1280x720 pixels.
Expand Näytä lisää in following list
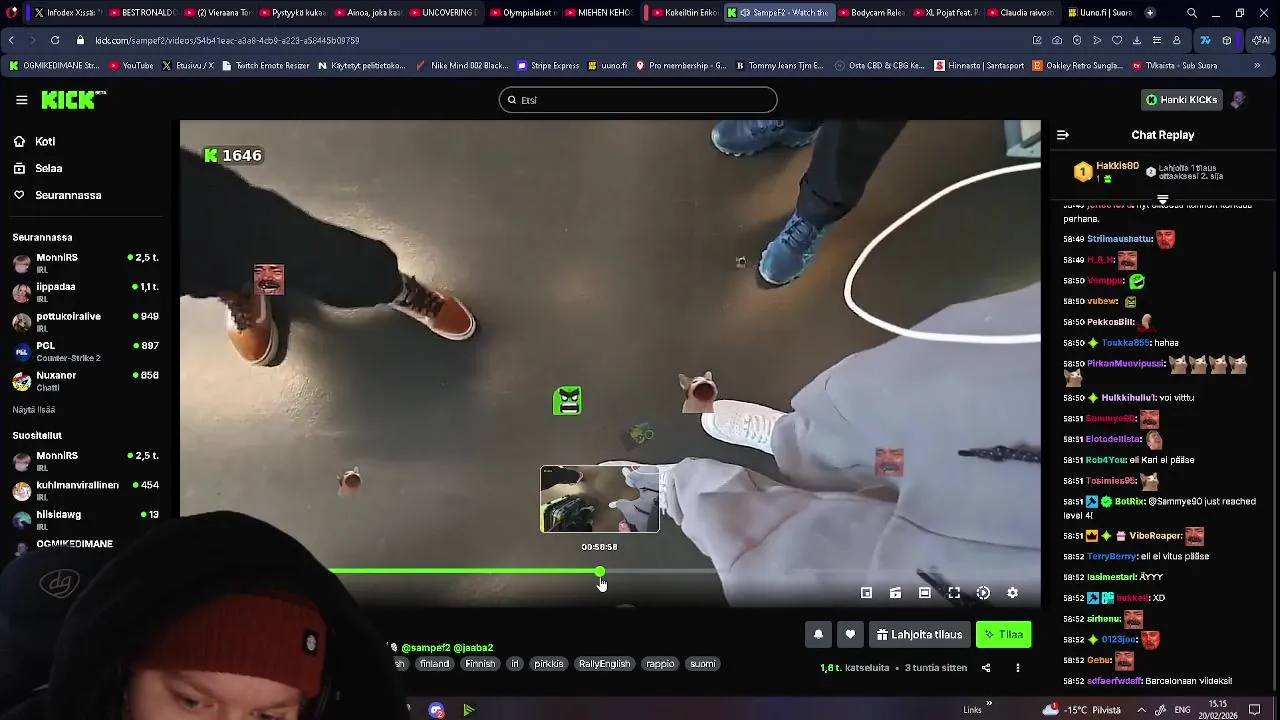click(34, 410)
